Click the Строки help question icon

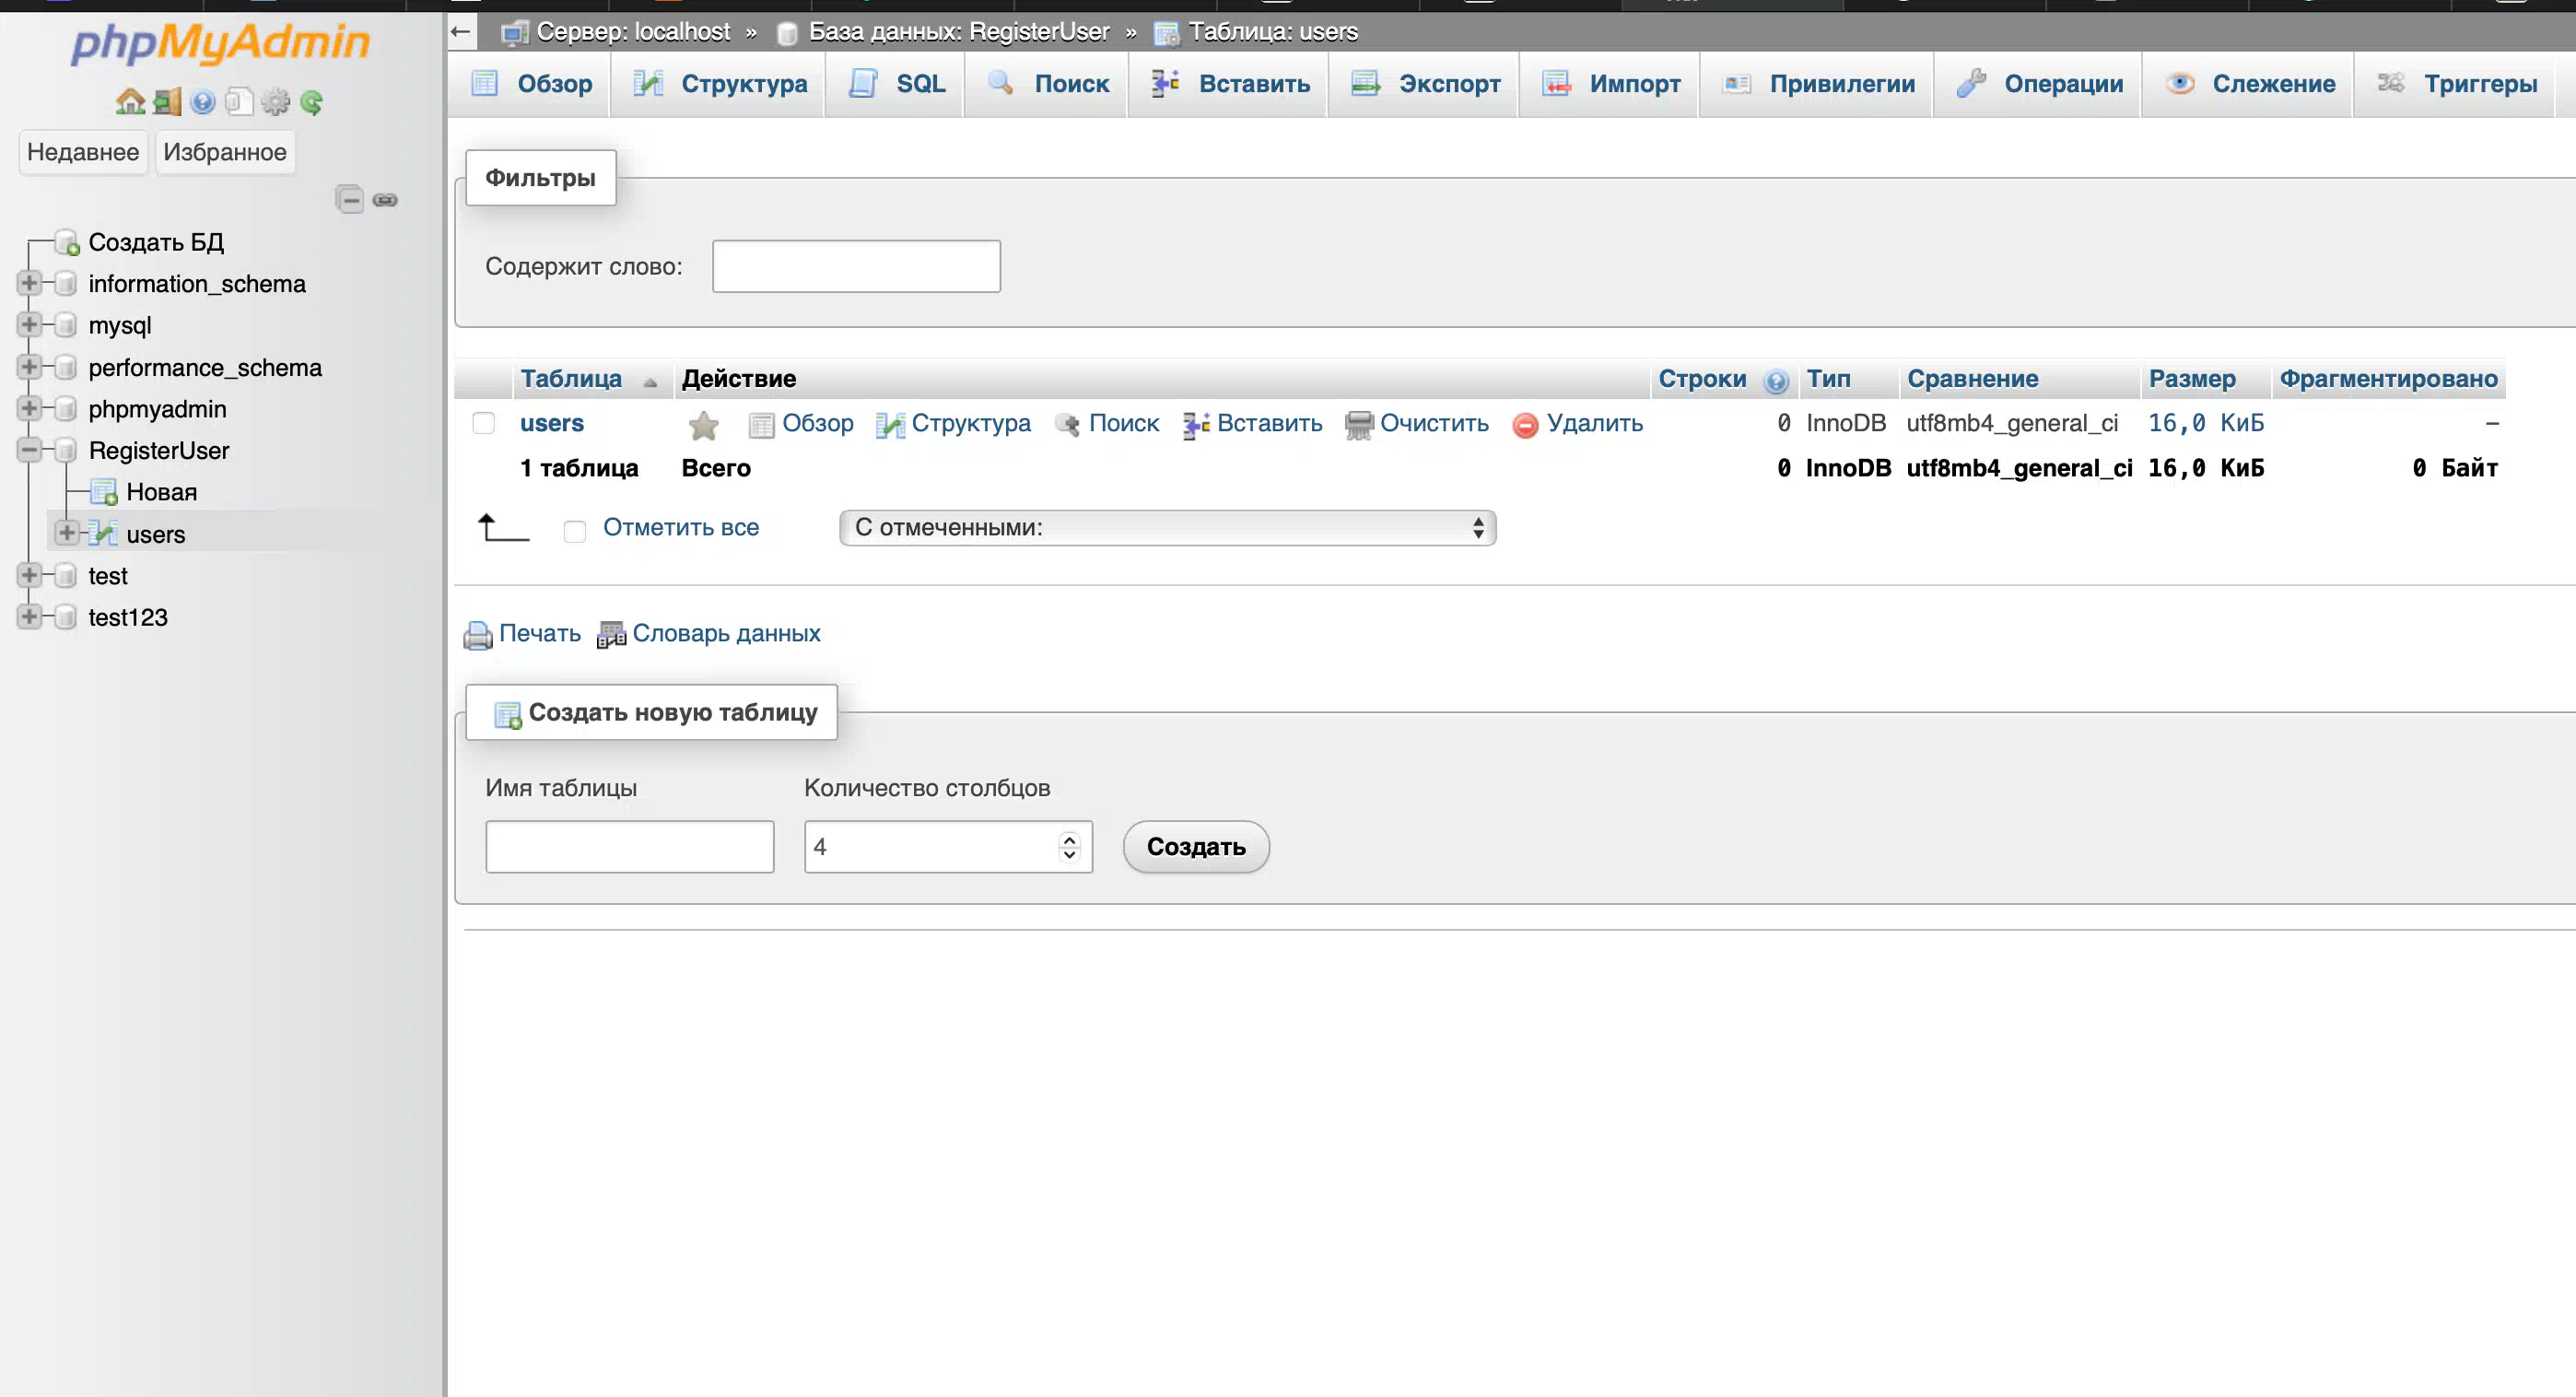pos(1776,380)
